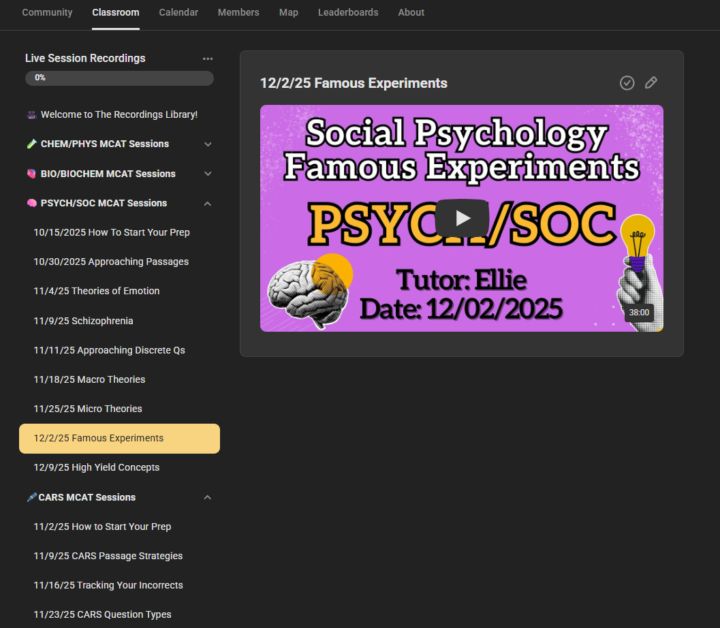720x628 pixels.
Task: Mark lesson complete with checkmark circle
Action: click(627, 83)
